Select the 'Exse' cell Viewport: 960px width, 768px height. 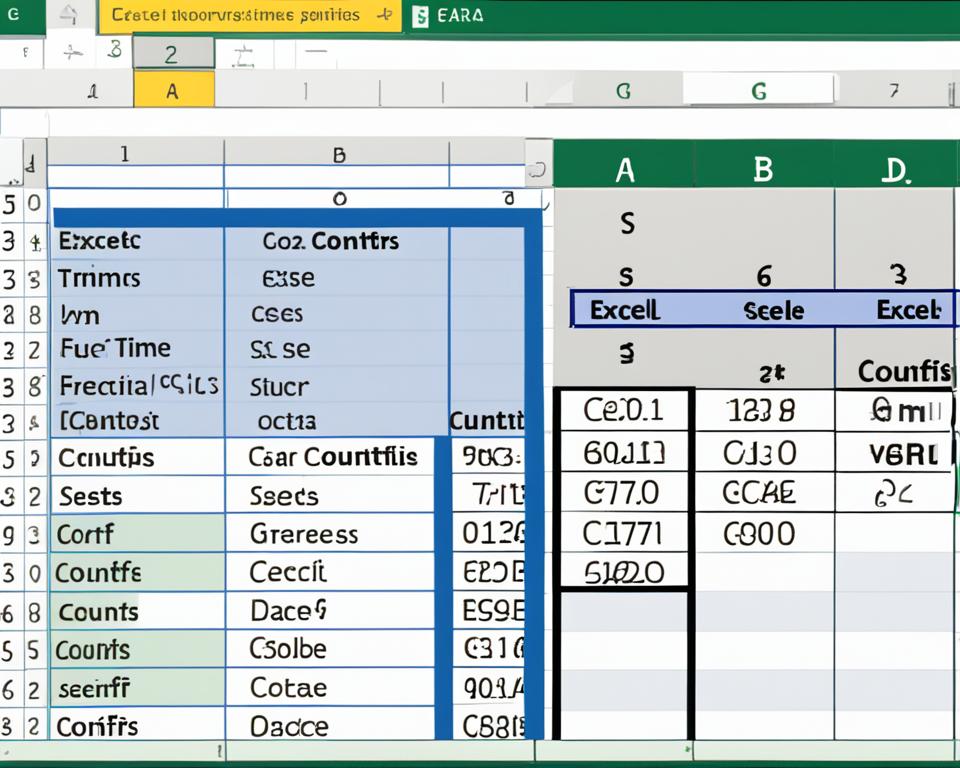pos(336,279)
